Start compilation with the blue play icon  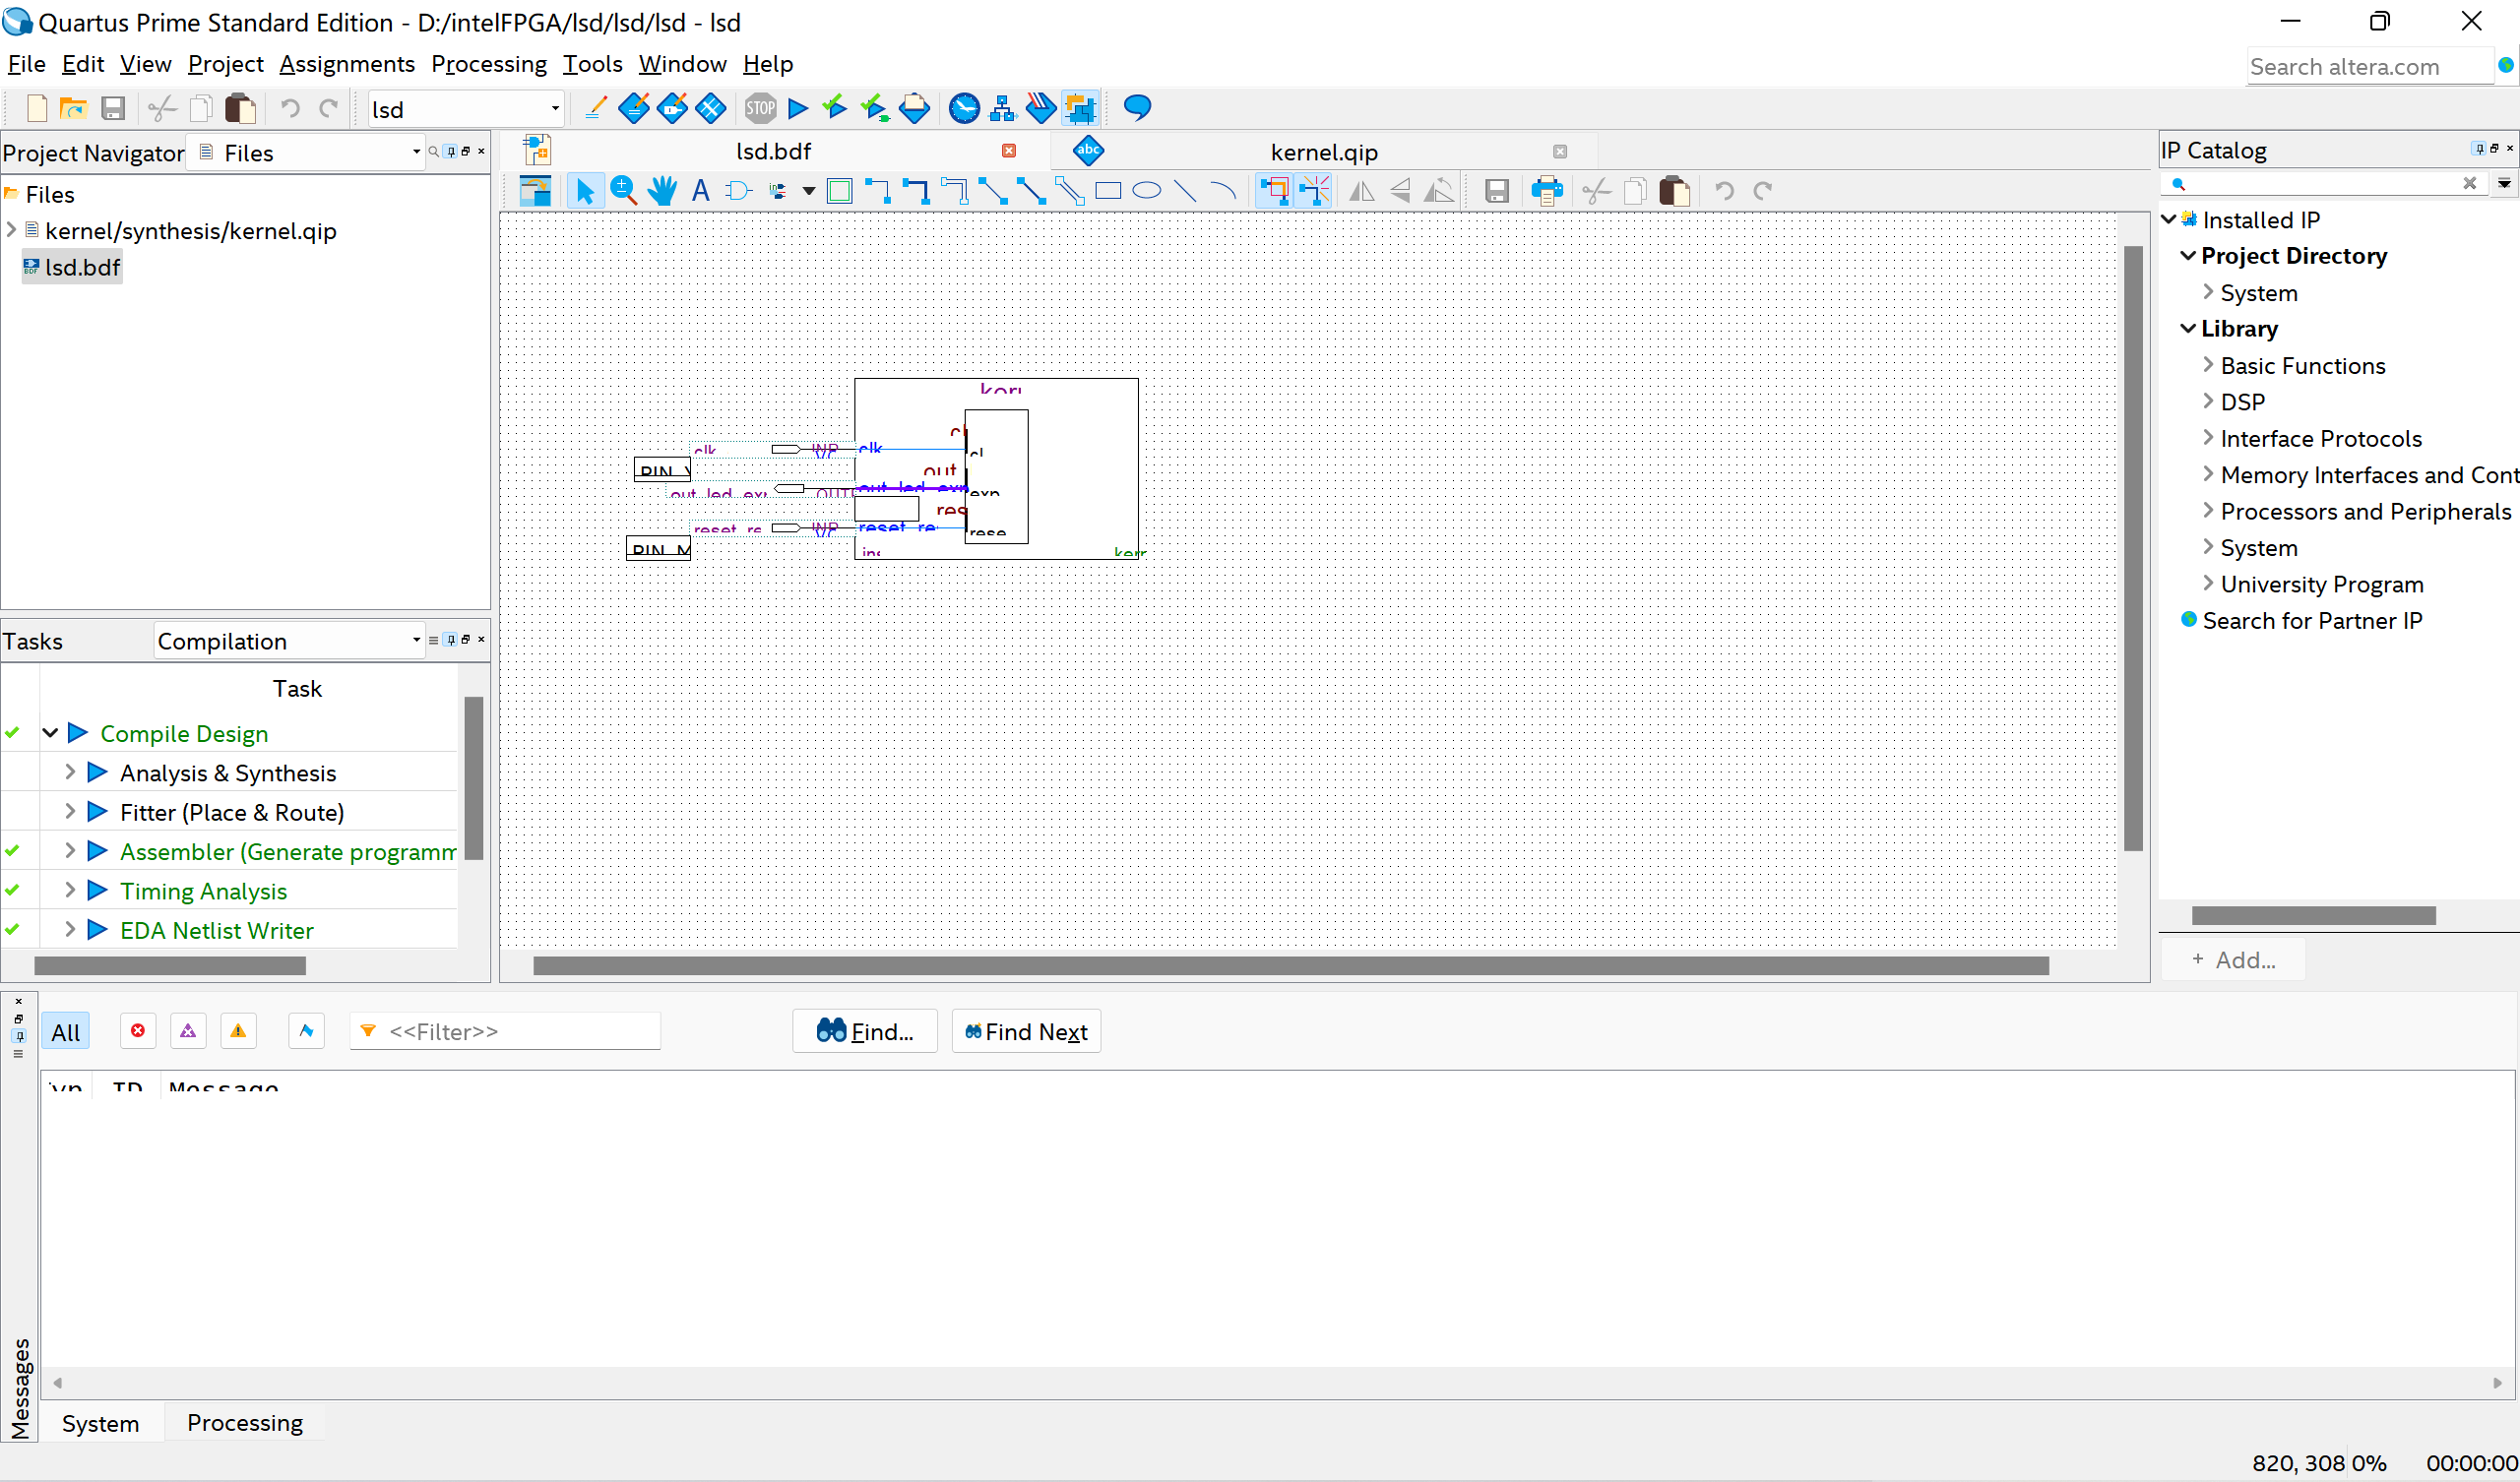(x=798, y=108)
